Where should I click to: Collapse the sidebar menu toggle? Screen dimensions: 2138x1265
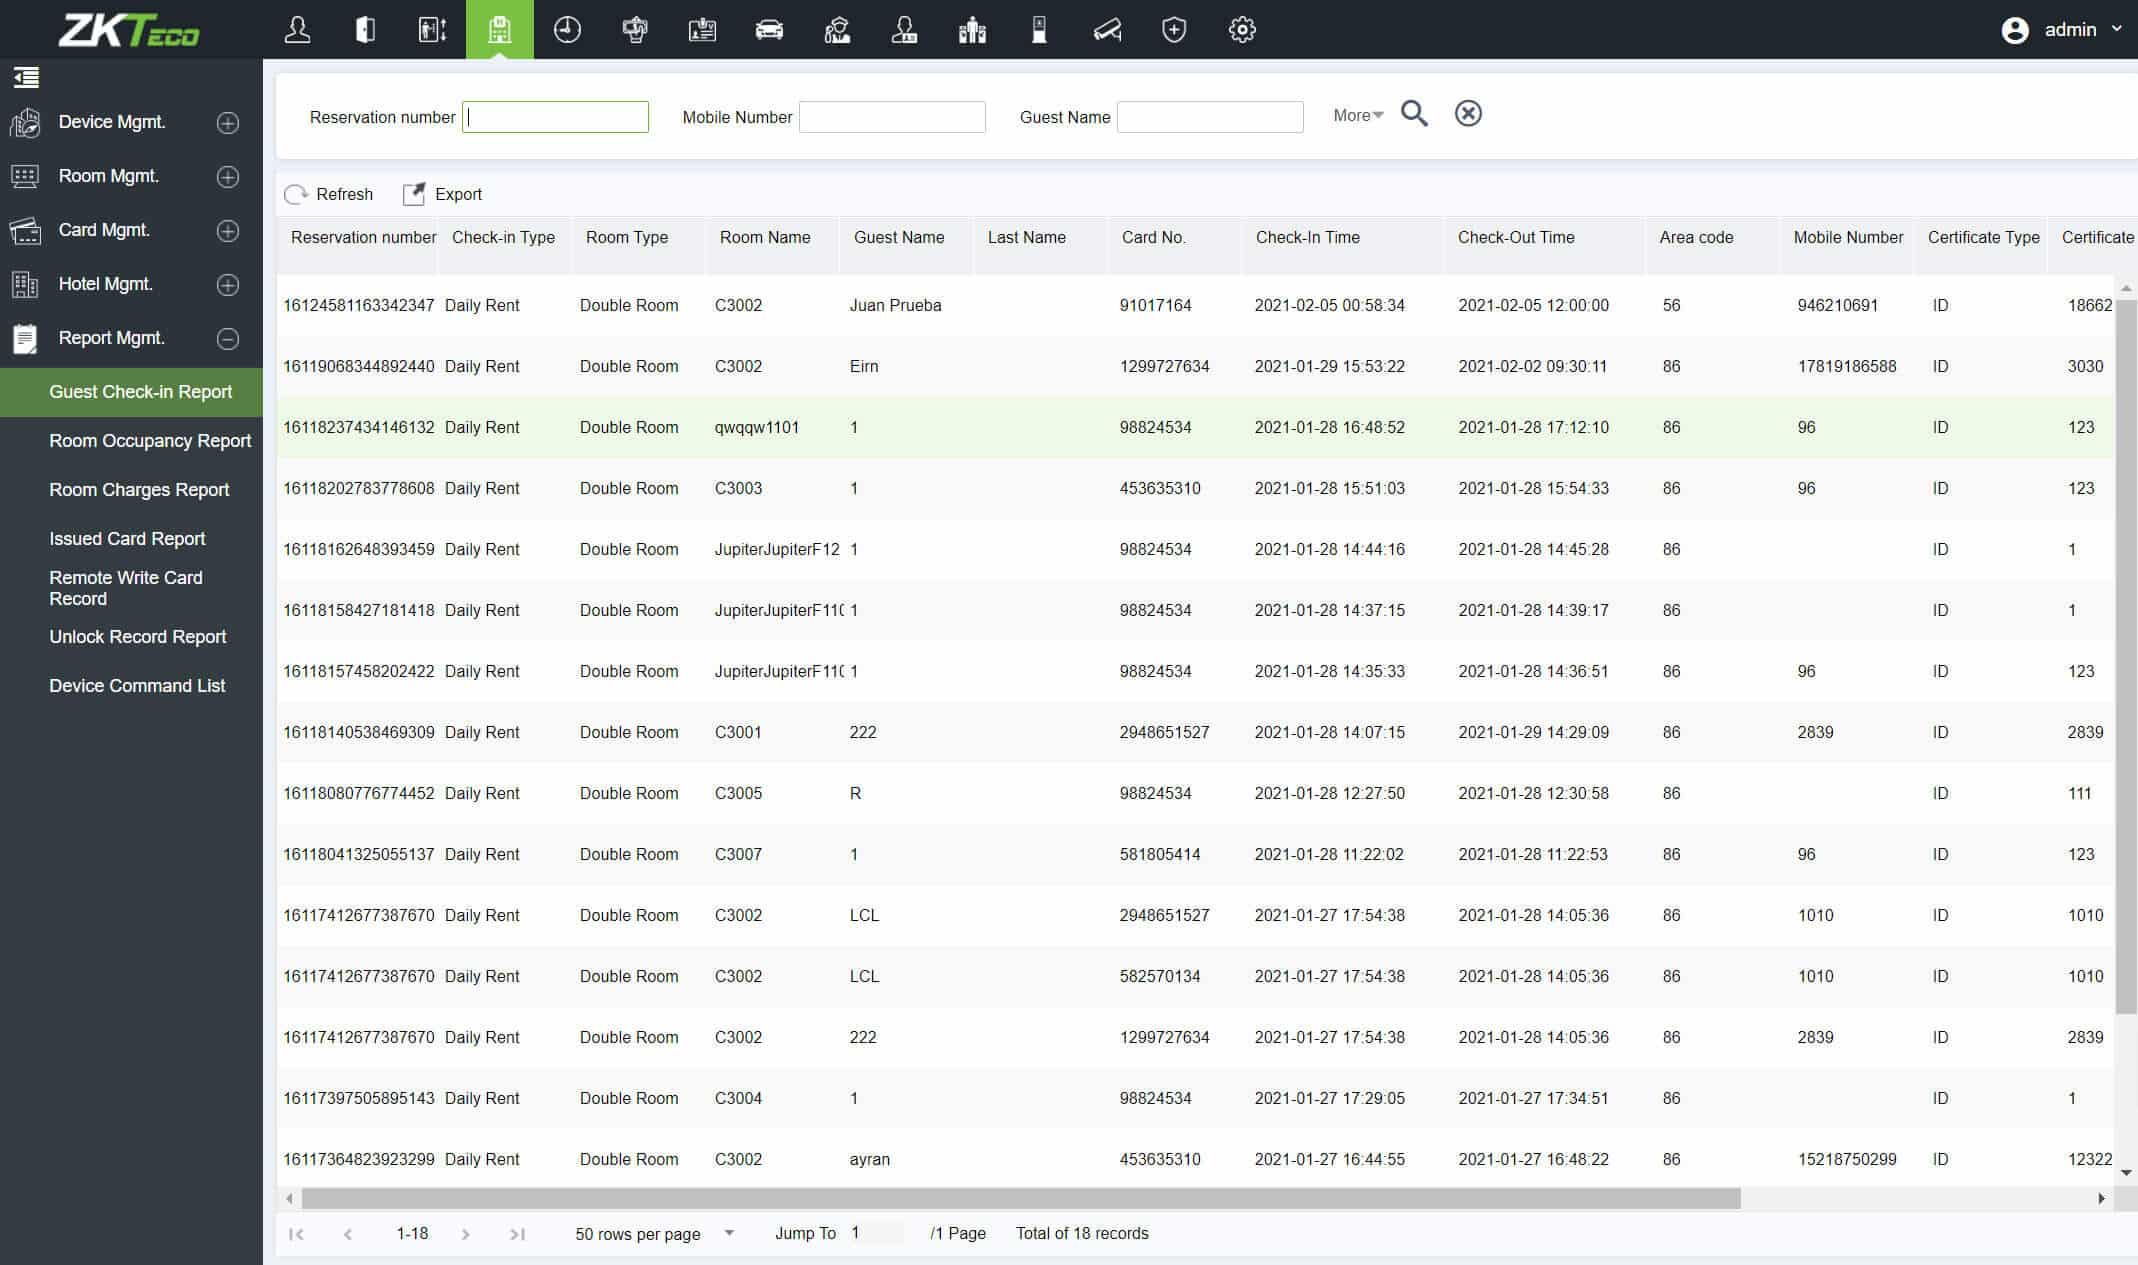[26, 77]
